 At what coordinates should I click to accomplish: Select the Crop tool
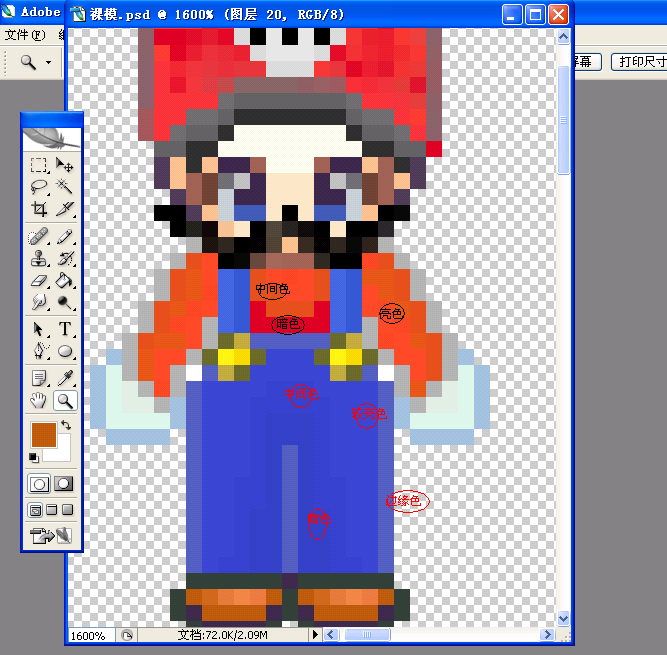click(39, 208)
